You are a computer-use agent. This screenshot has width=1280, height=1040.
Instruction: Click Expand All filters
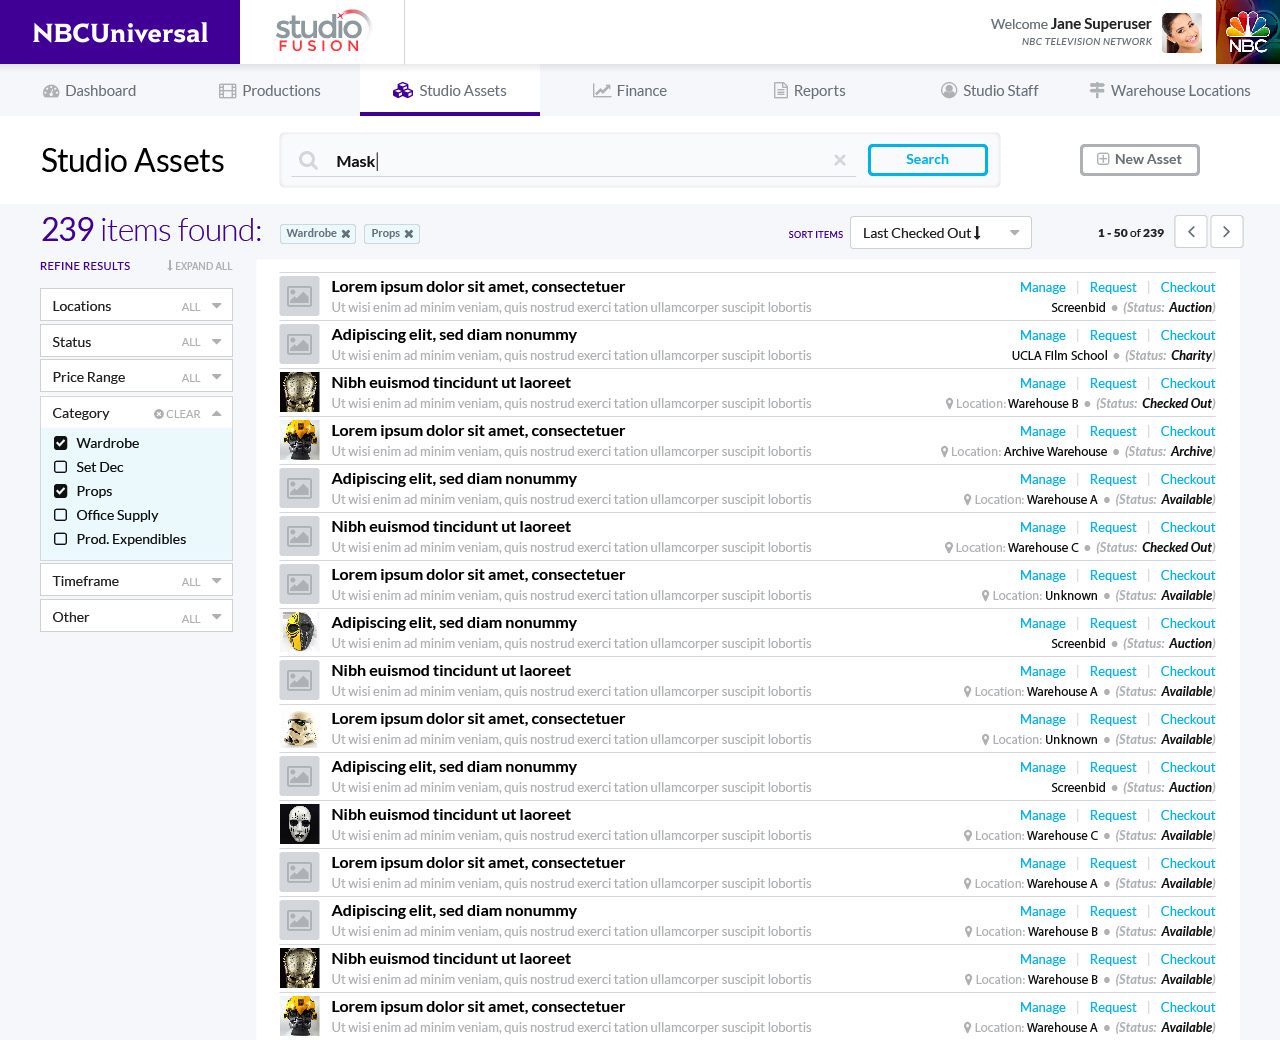(x=199, y=266)
